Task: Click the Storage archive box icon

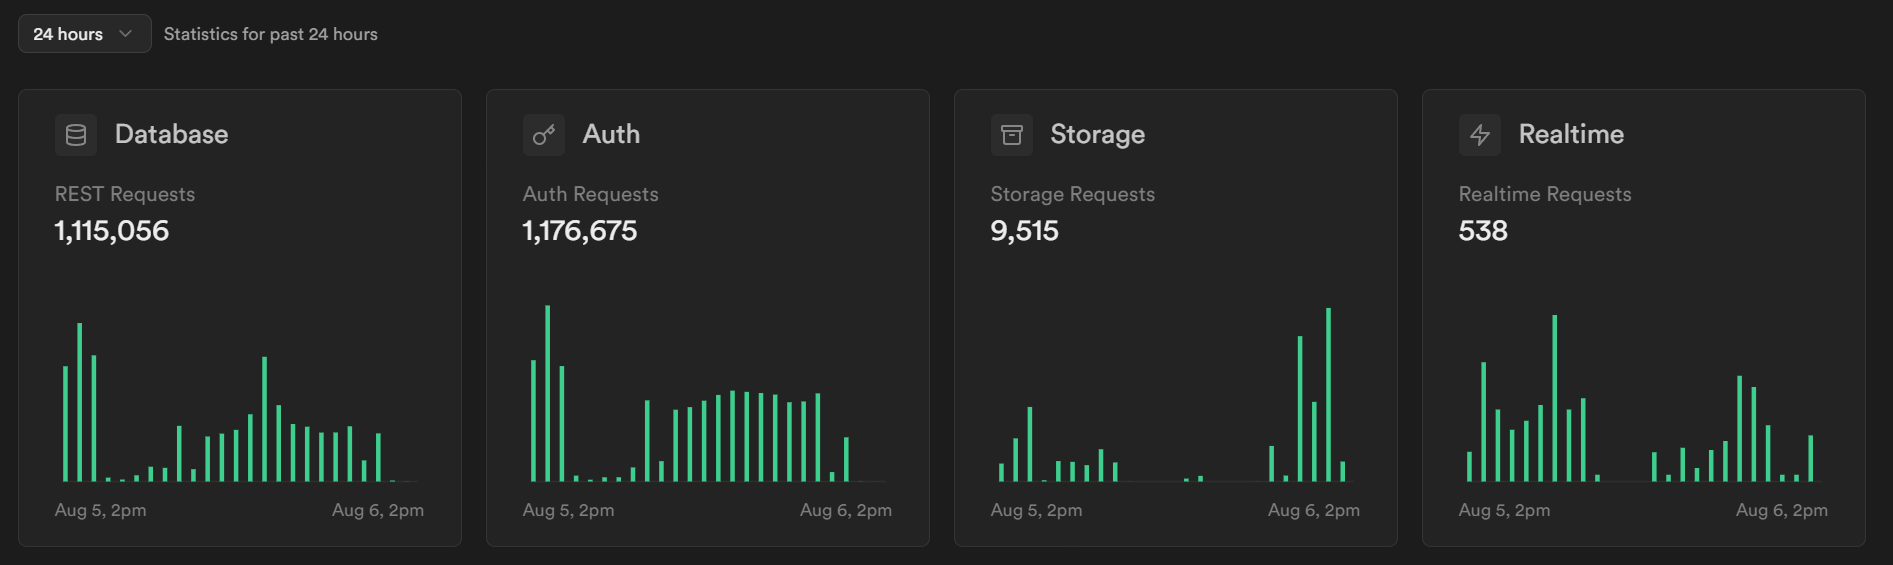Action: (1012, 135)
